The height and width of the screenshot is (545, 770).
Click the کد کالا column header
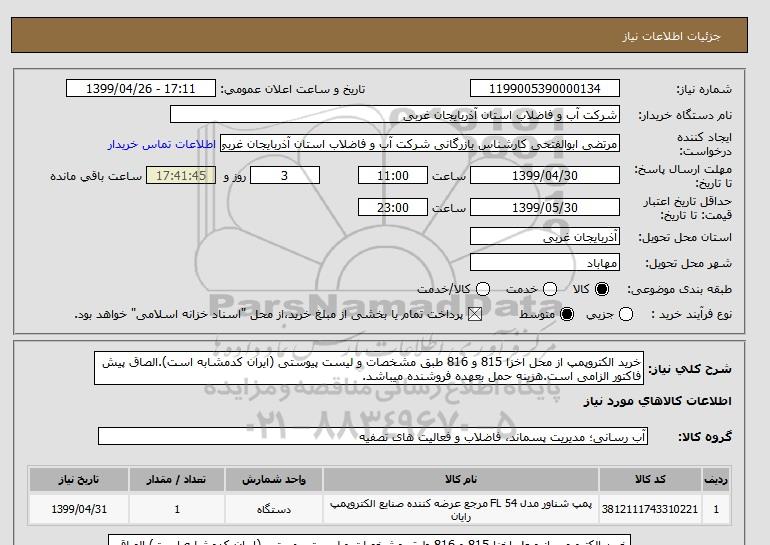(650, 479)
